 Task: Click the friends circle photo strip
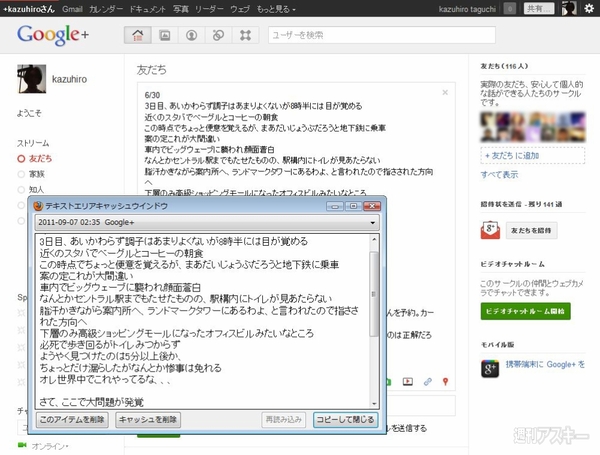pos(533,127)
